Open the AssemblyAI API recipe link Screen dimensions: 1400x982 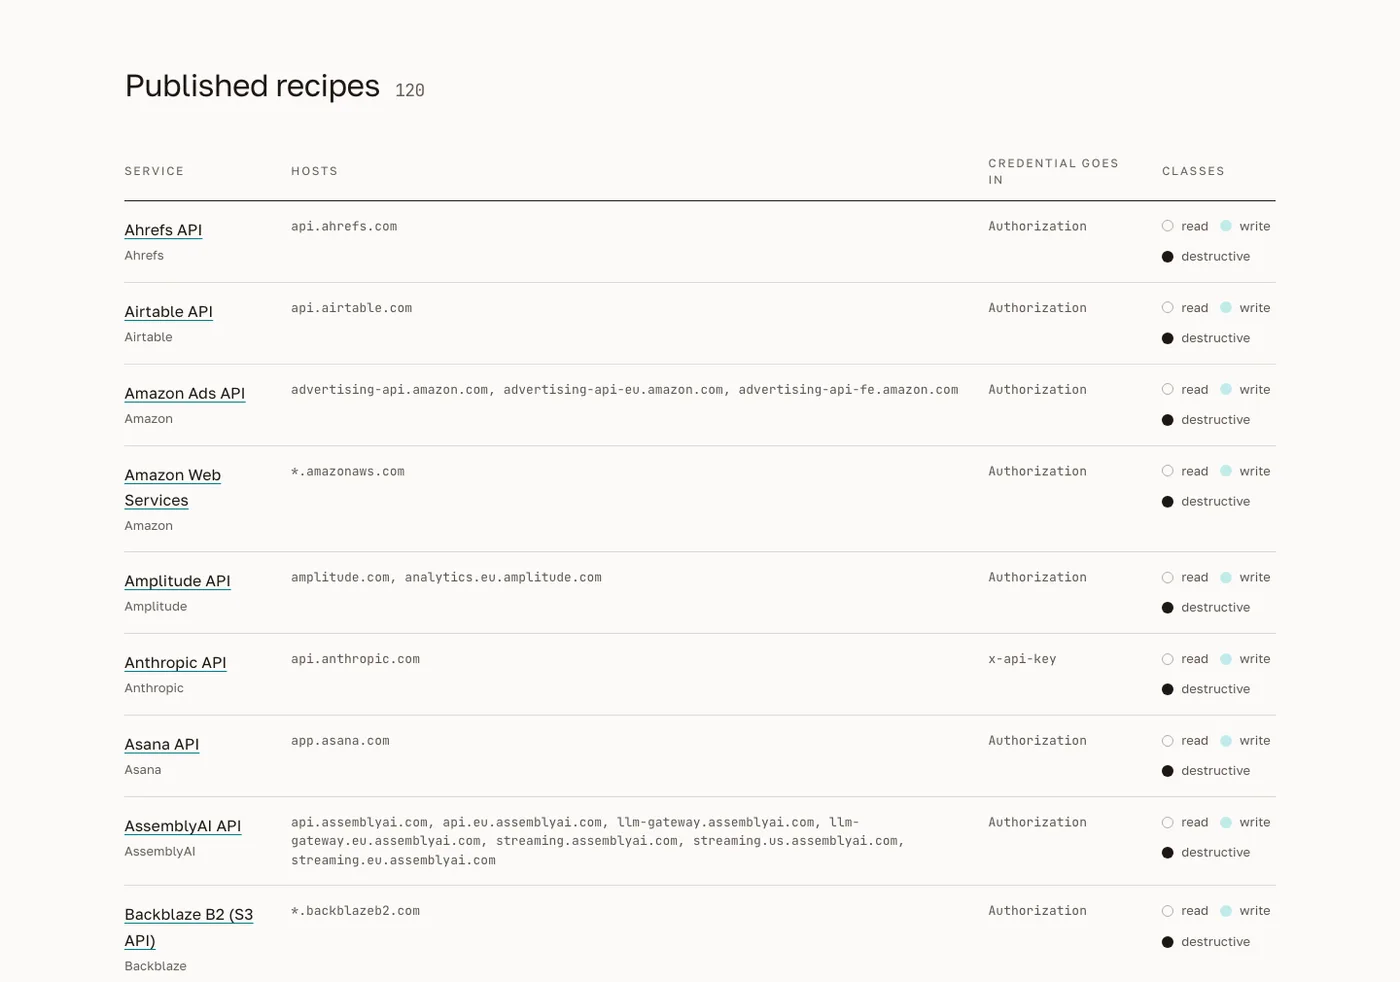coord(183,826)
